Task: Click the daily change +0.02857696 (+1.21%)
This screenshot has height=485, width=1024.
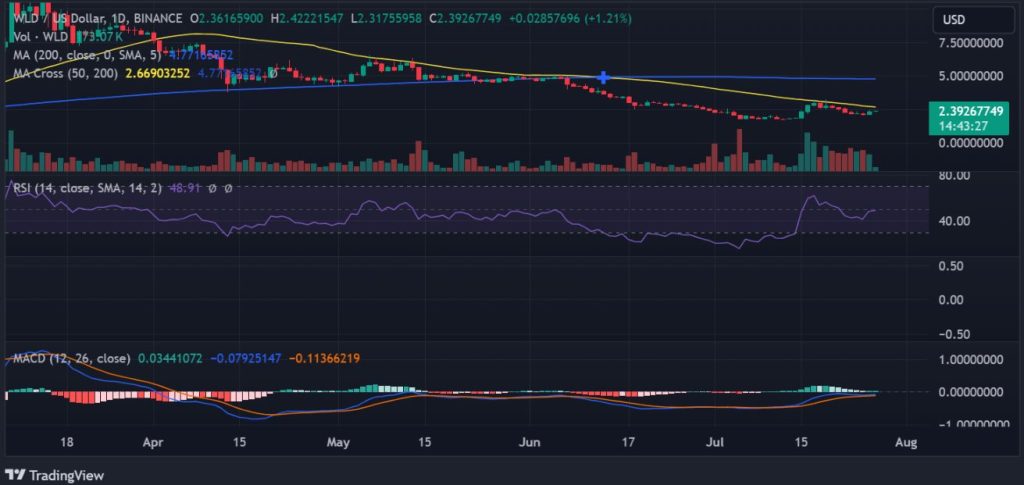Action: pyautogui.click(x=570, y=19)
